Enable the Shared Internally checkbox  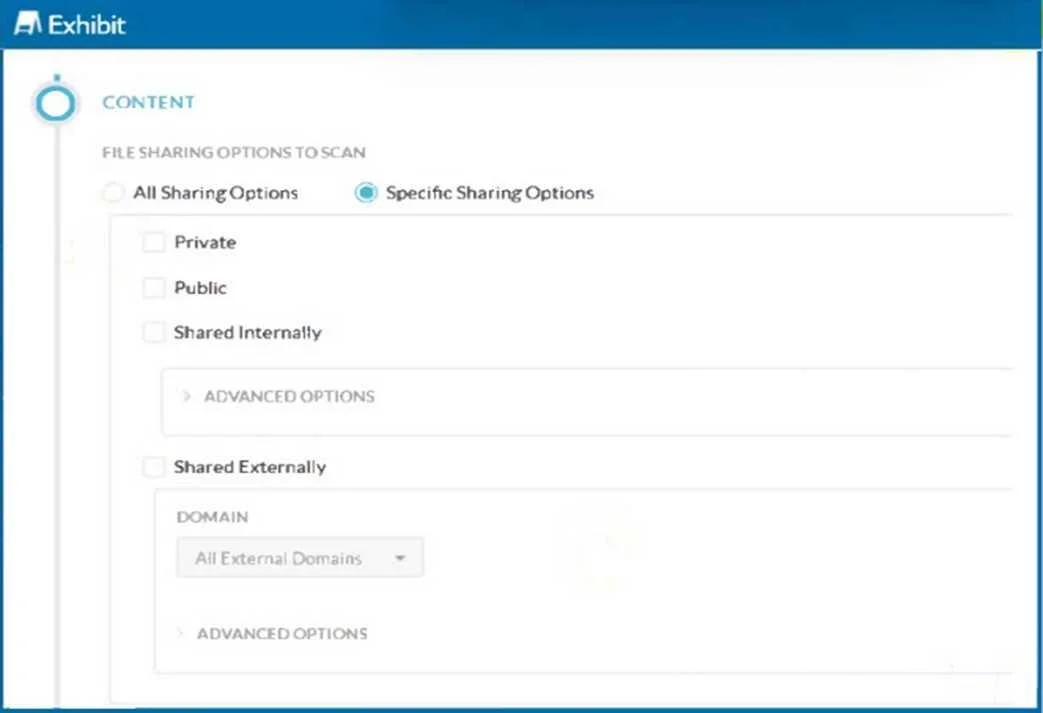pos(154,333)
